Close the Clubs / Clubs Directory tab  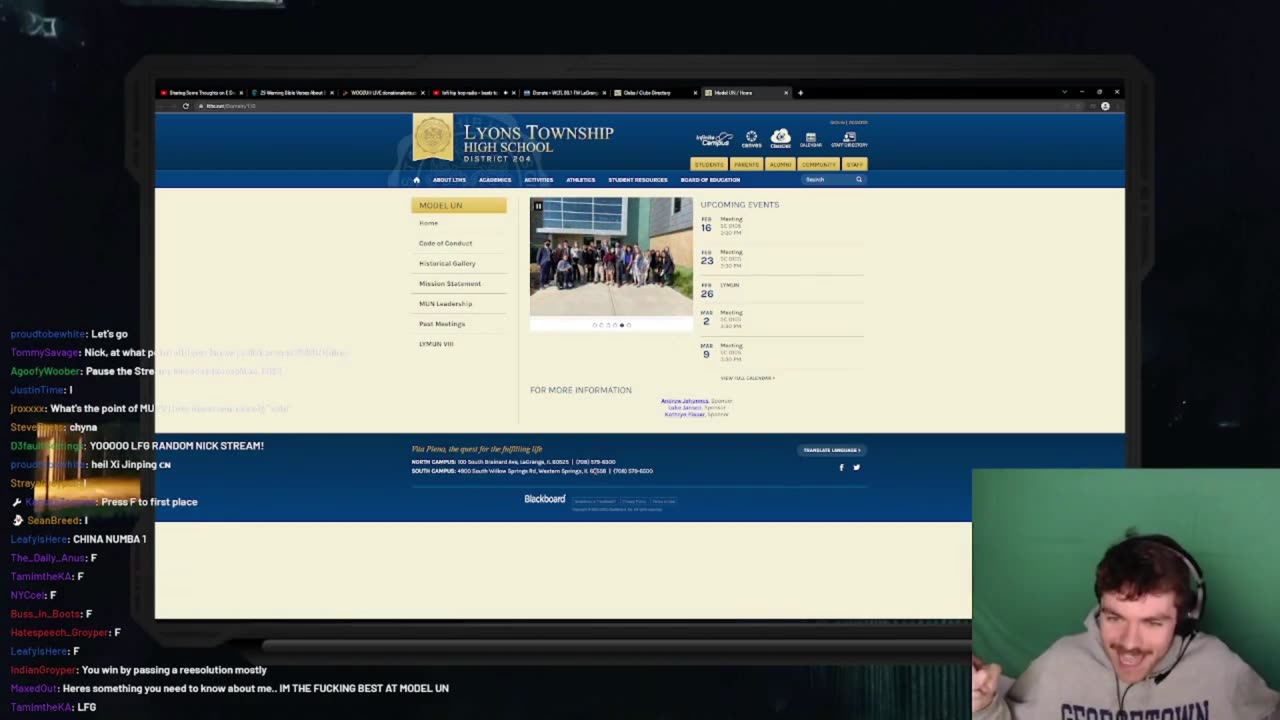695,93
